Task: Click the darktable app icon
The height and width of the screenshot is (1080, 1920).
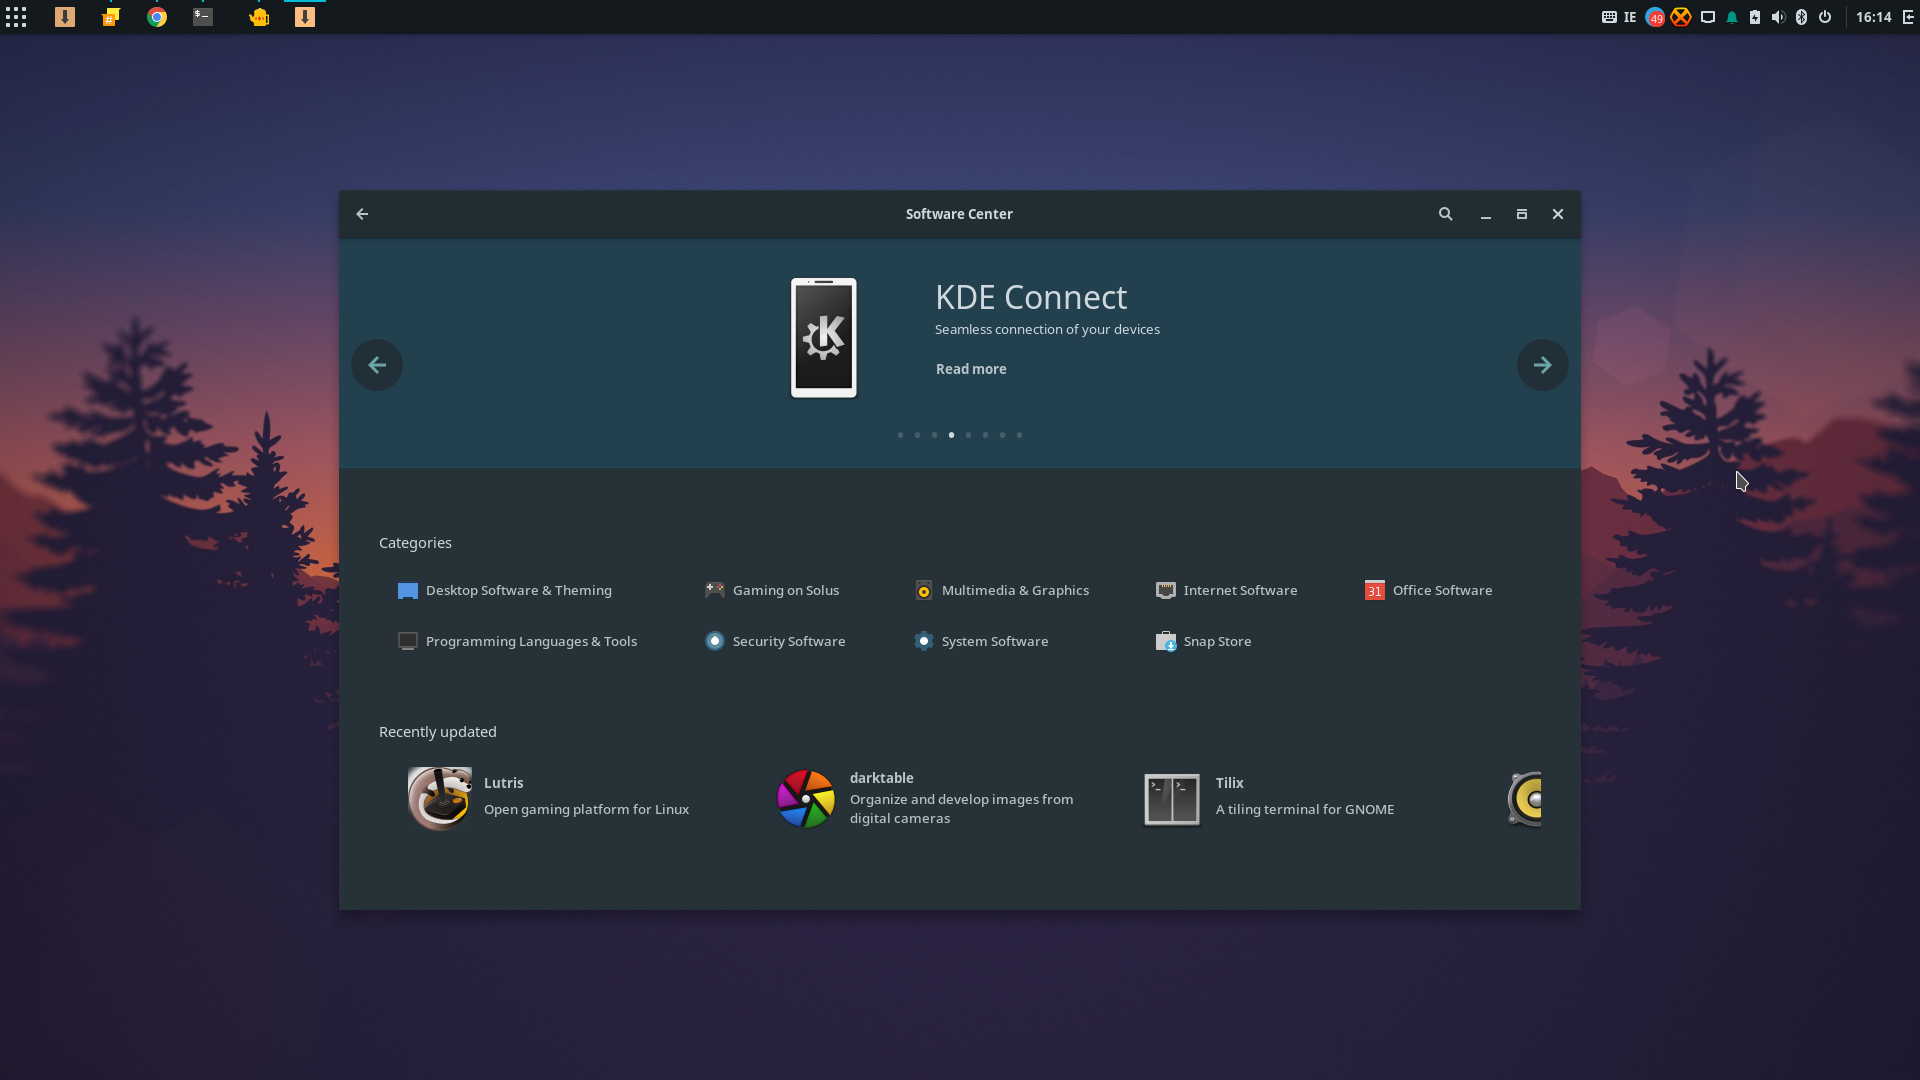Action: [806, 799]
